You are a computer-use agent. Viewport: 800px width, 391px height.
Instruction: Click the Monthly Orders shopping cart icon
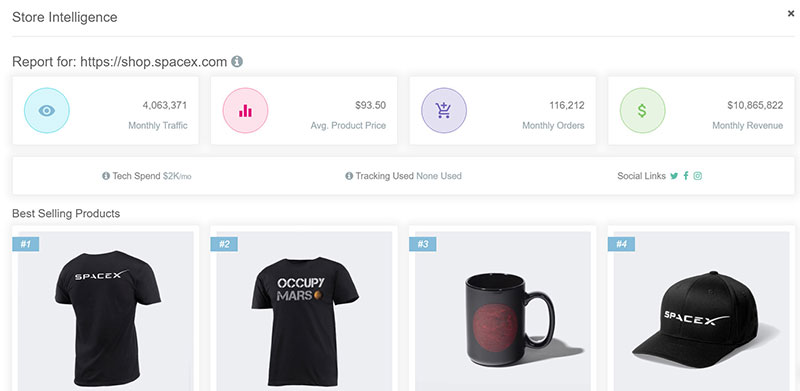click(444, 110)
